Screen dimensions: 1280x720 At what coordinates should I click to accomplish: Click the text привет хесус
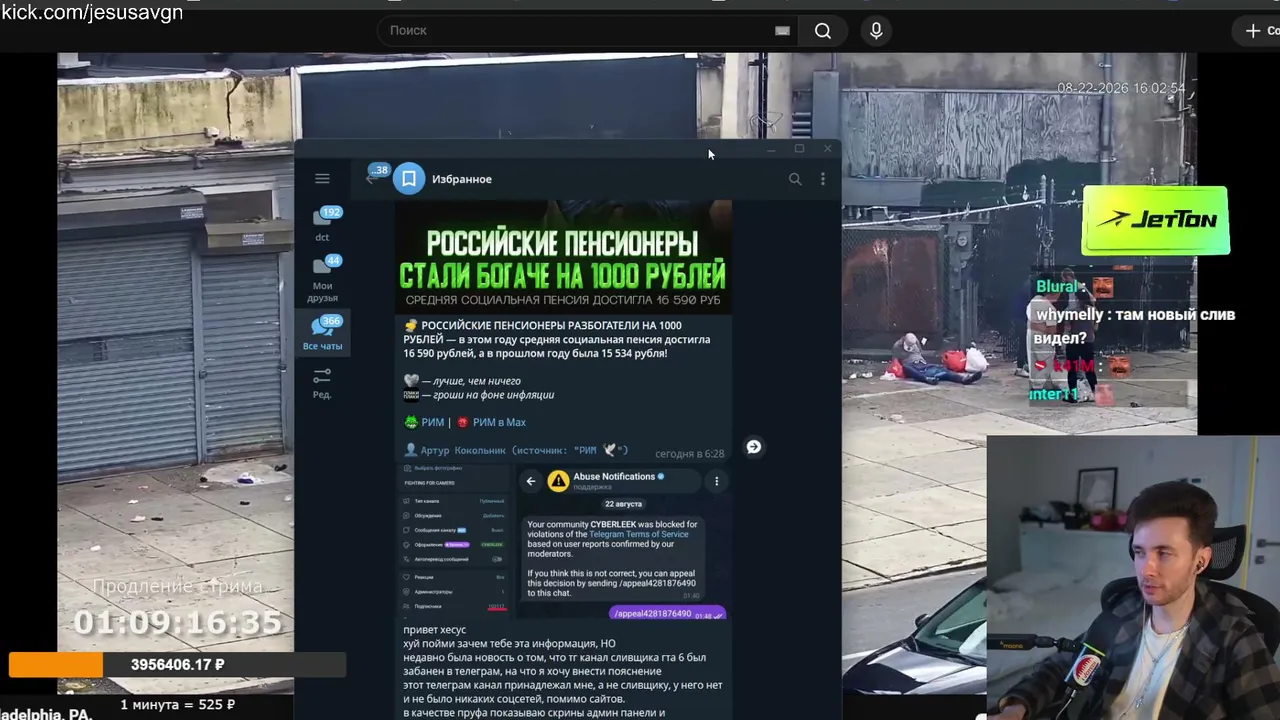tap(435, 630)
